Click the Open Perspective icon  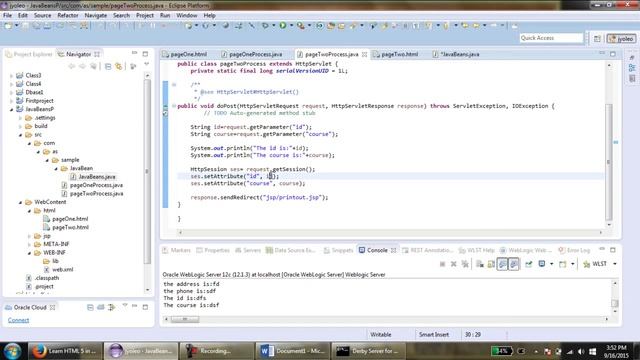click(x=597, y=38)
